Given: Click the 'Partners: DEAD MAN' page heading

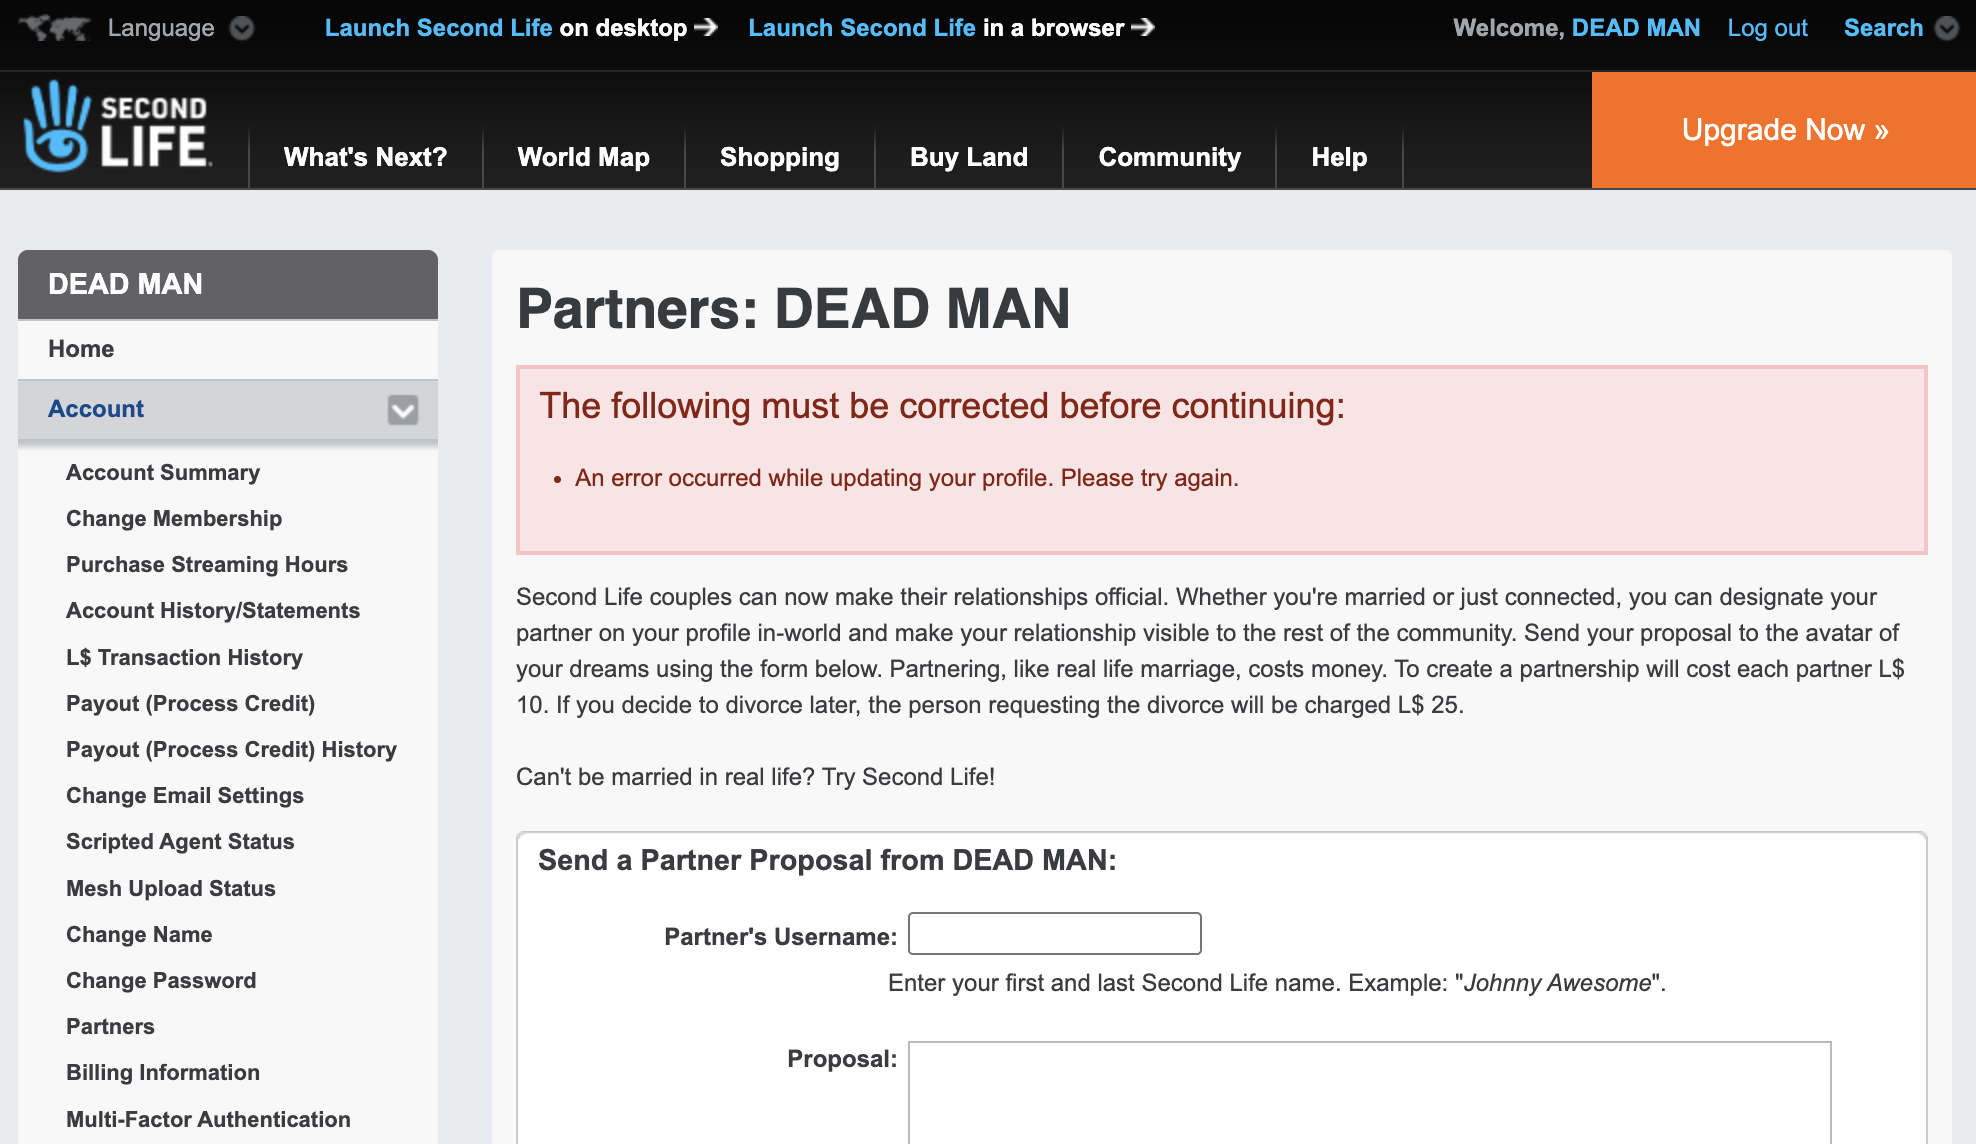Looking at the screenshot, I should [794, 308].
